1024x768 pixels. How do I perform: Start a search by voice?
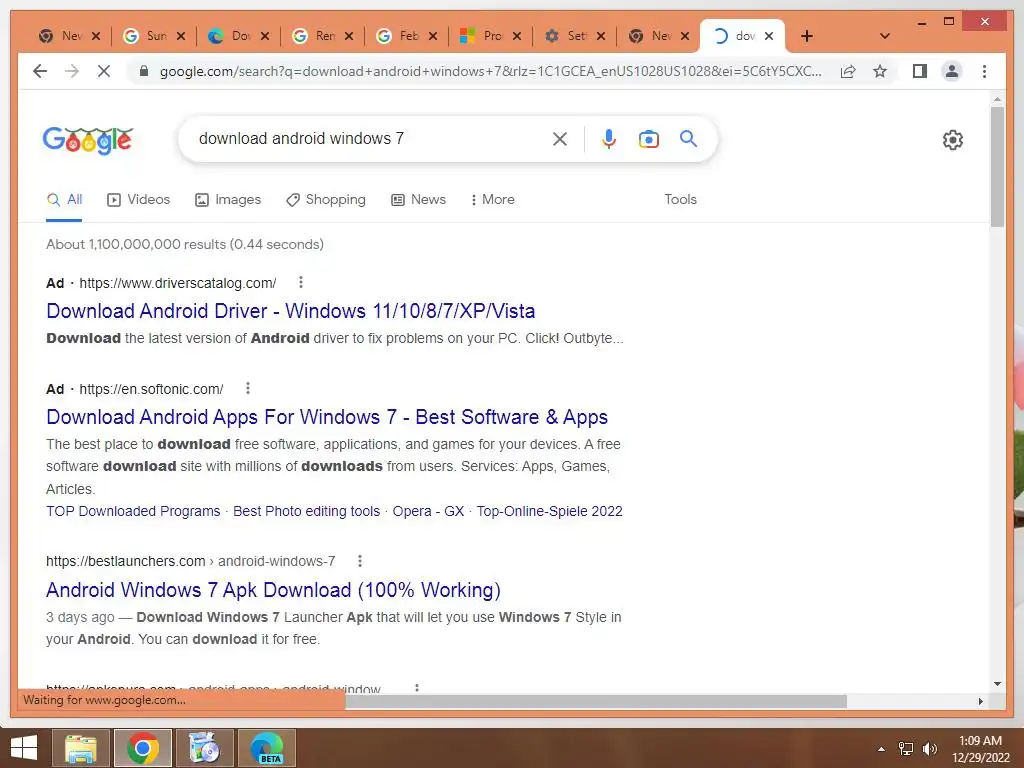coord(609,138)
